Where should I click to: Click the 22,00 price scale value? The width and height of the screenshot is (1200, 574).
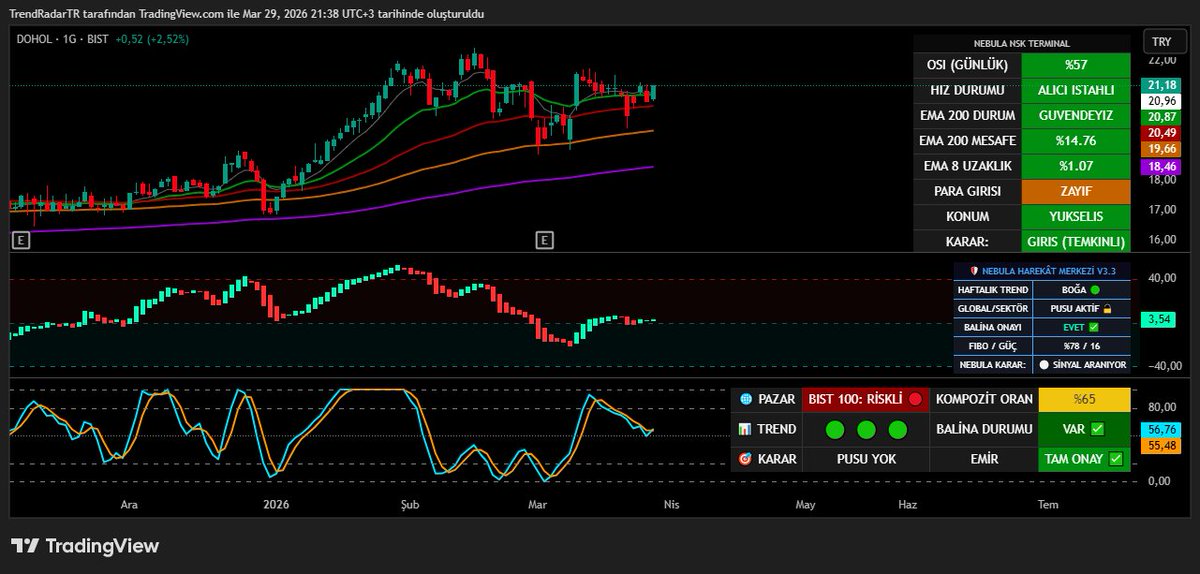pyautogui.click(x=1160, y=63)
